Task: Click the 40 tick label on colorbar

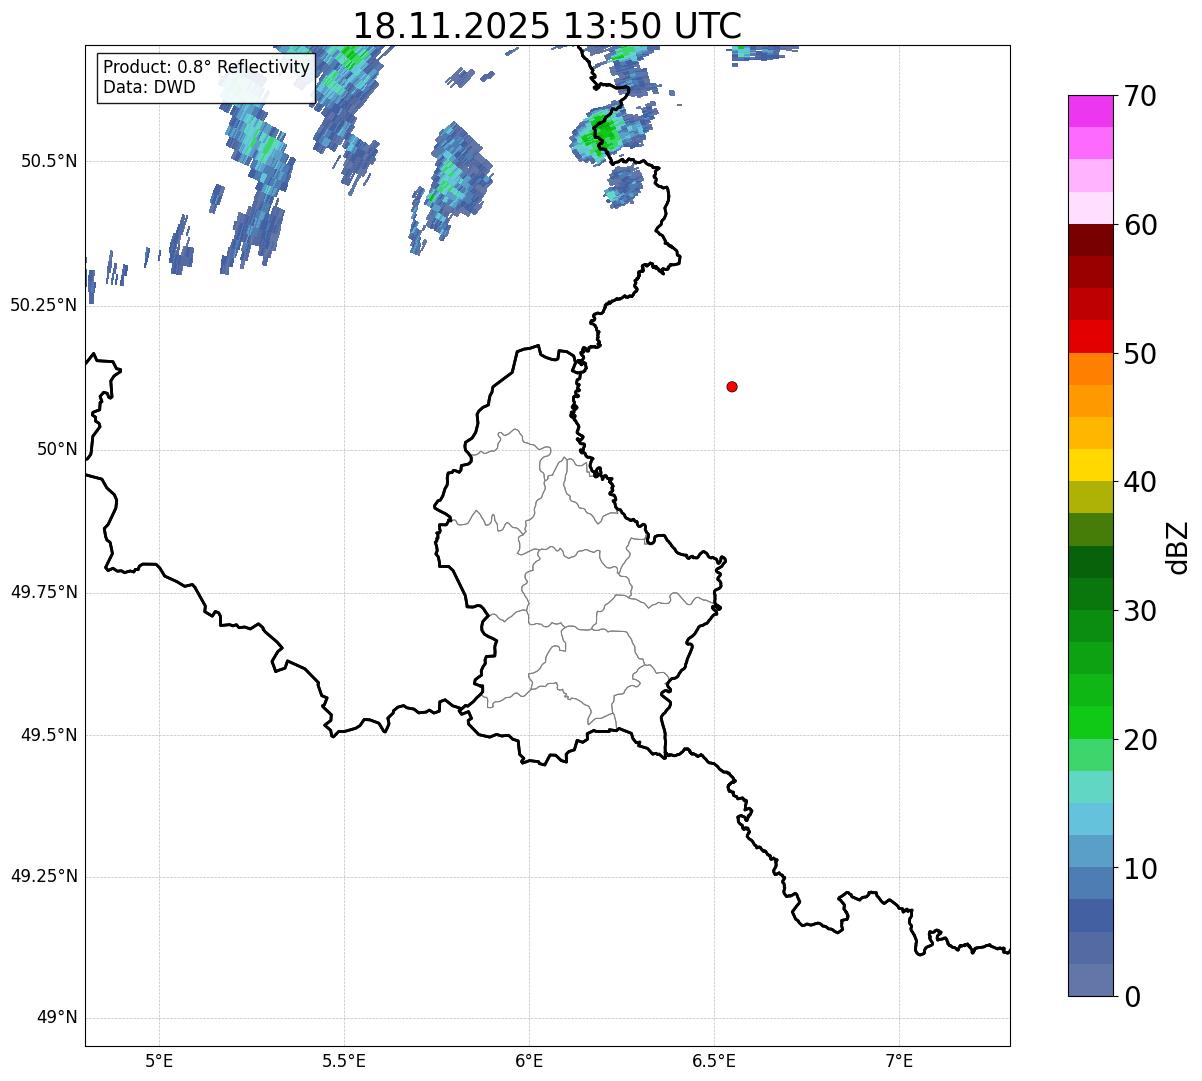Action: pos(1140,482)
